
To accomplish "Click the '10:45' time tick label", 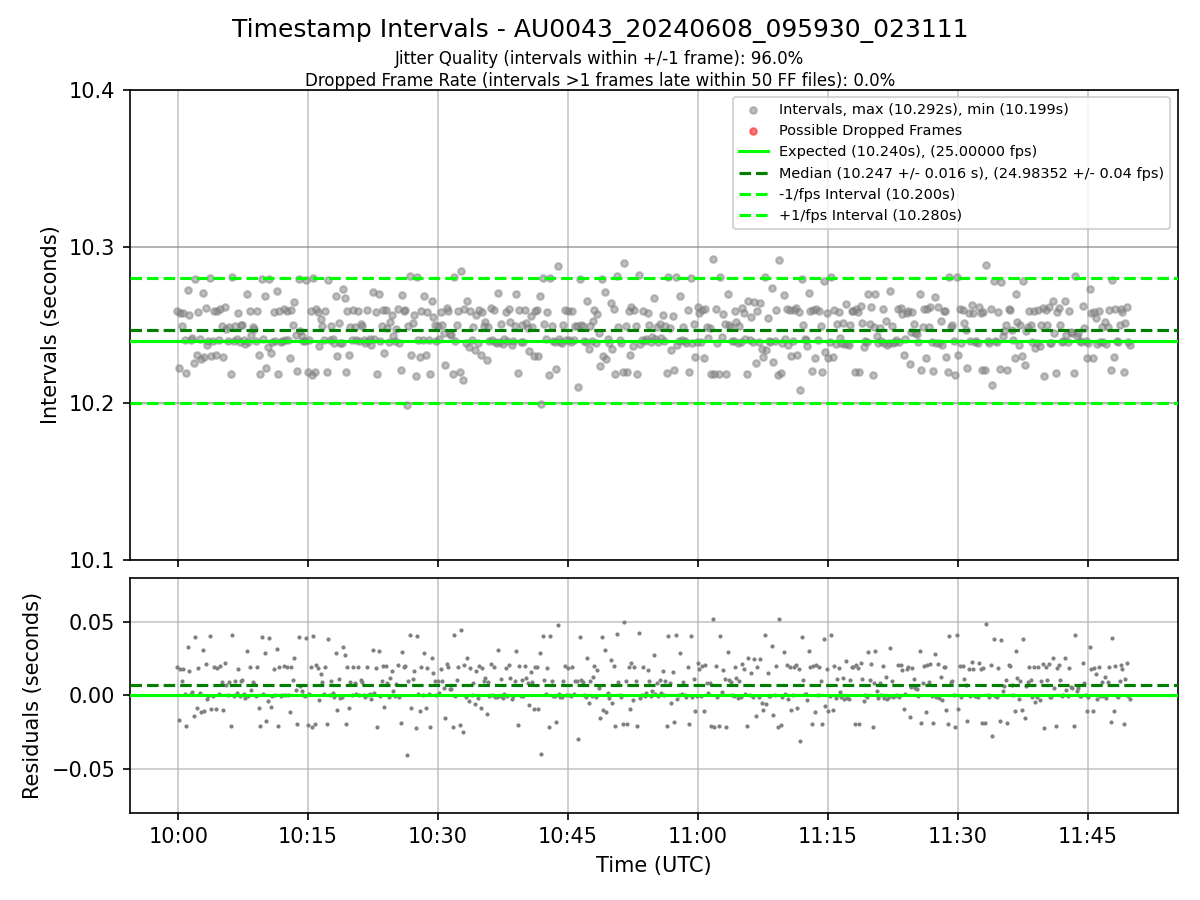I will tap(568, 835).
